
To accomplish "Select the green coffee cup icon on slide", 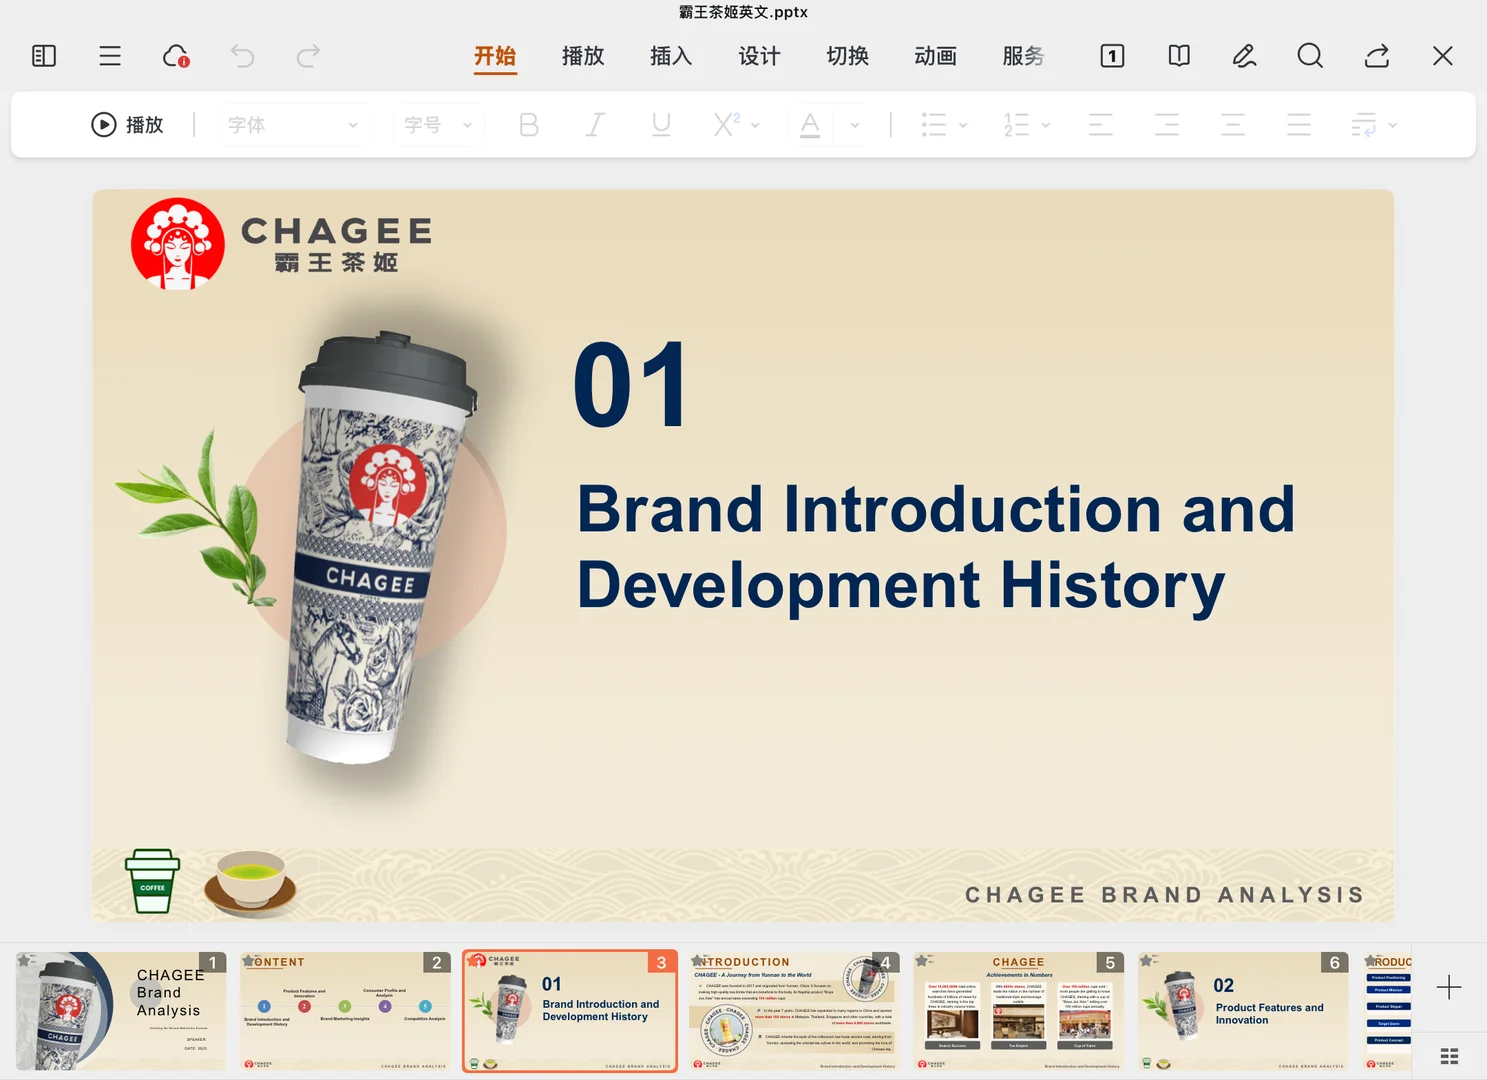I will click(153, 881).
